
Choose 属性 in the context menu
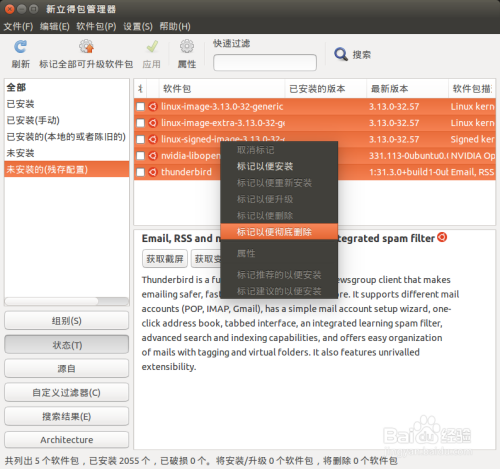(279, 253)
